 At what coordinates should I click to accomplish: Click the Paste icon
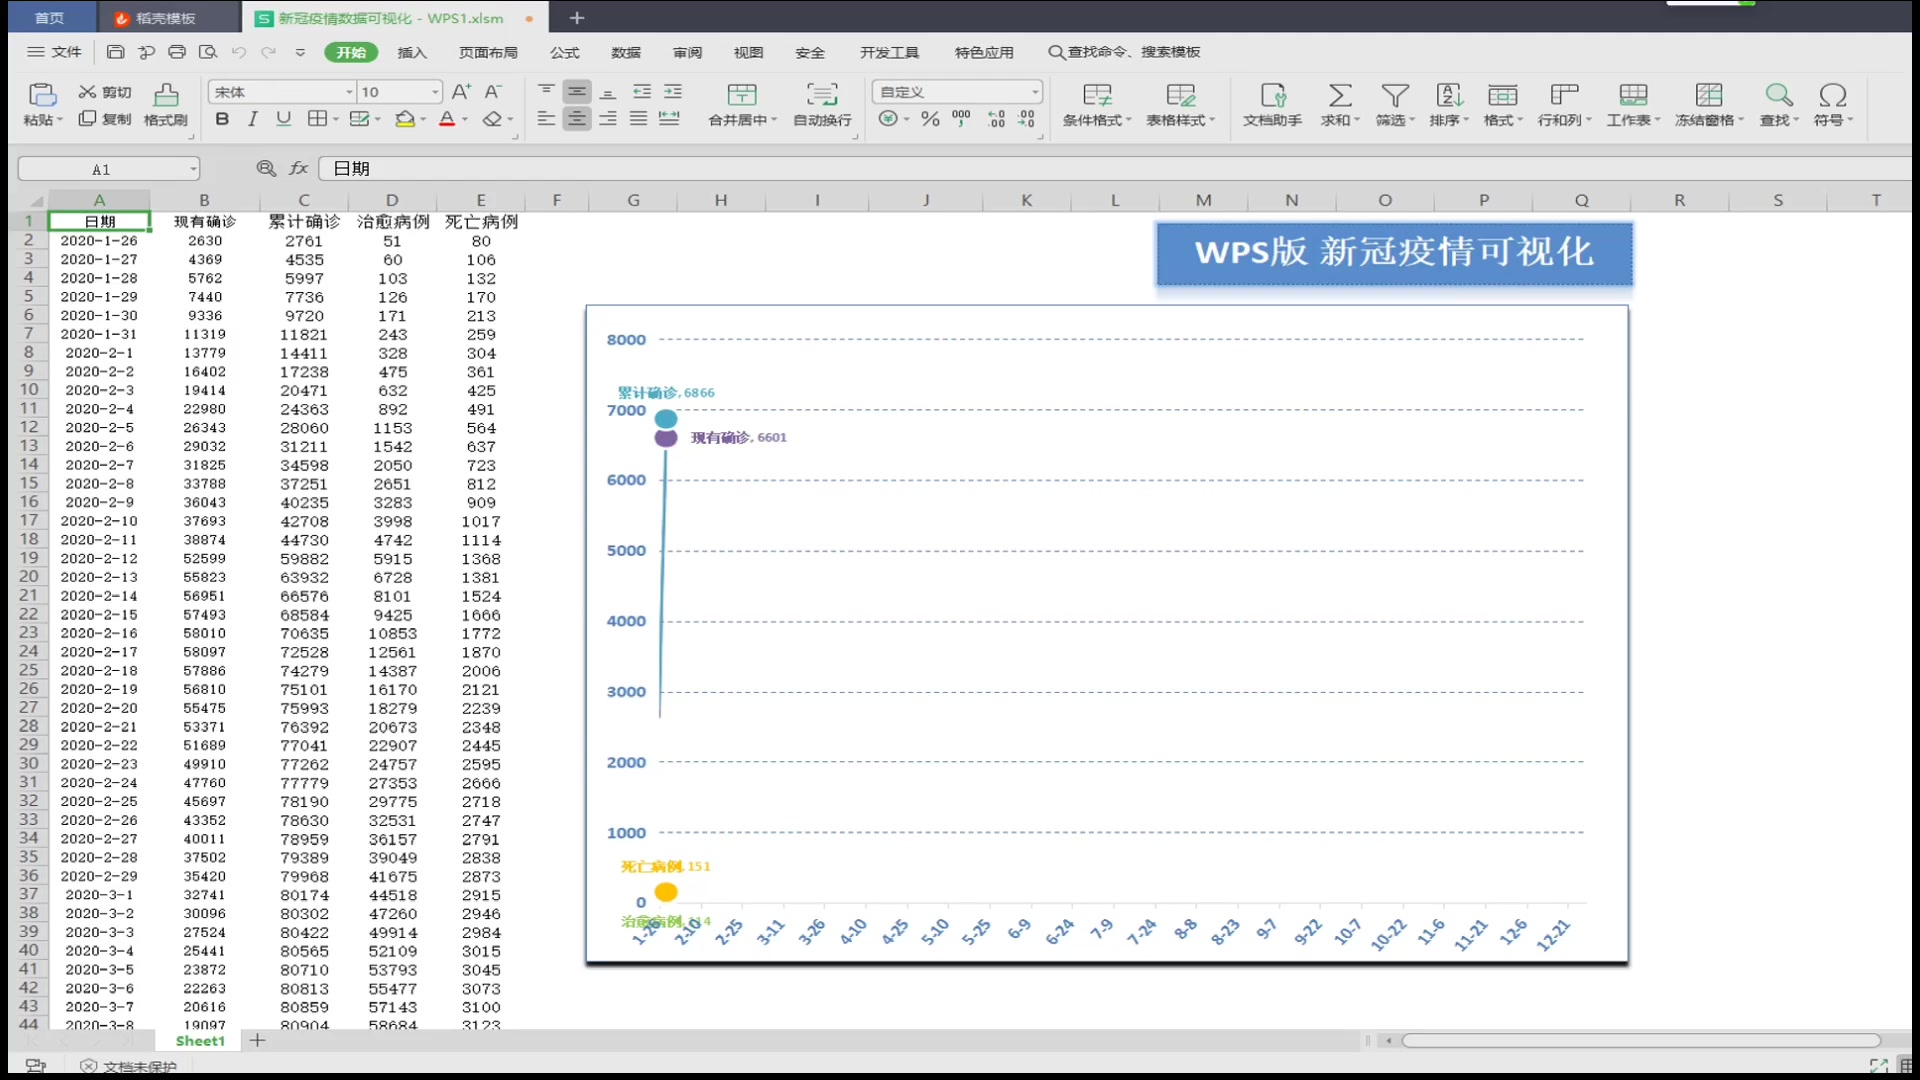[x=42, y=95]
